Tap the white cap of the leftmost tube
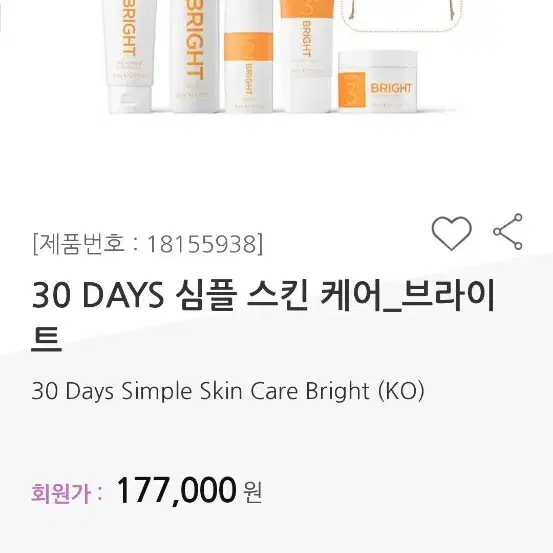The width and height of the screenshot is (553, 553). [130, 100]
